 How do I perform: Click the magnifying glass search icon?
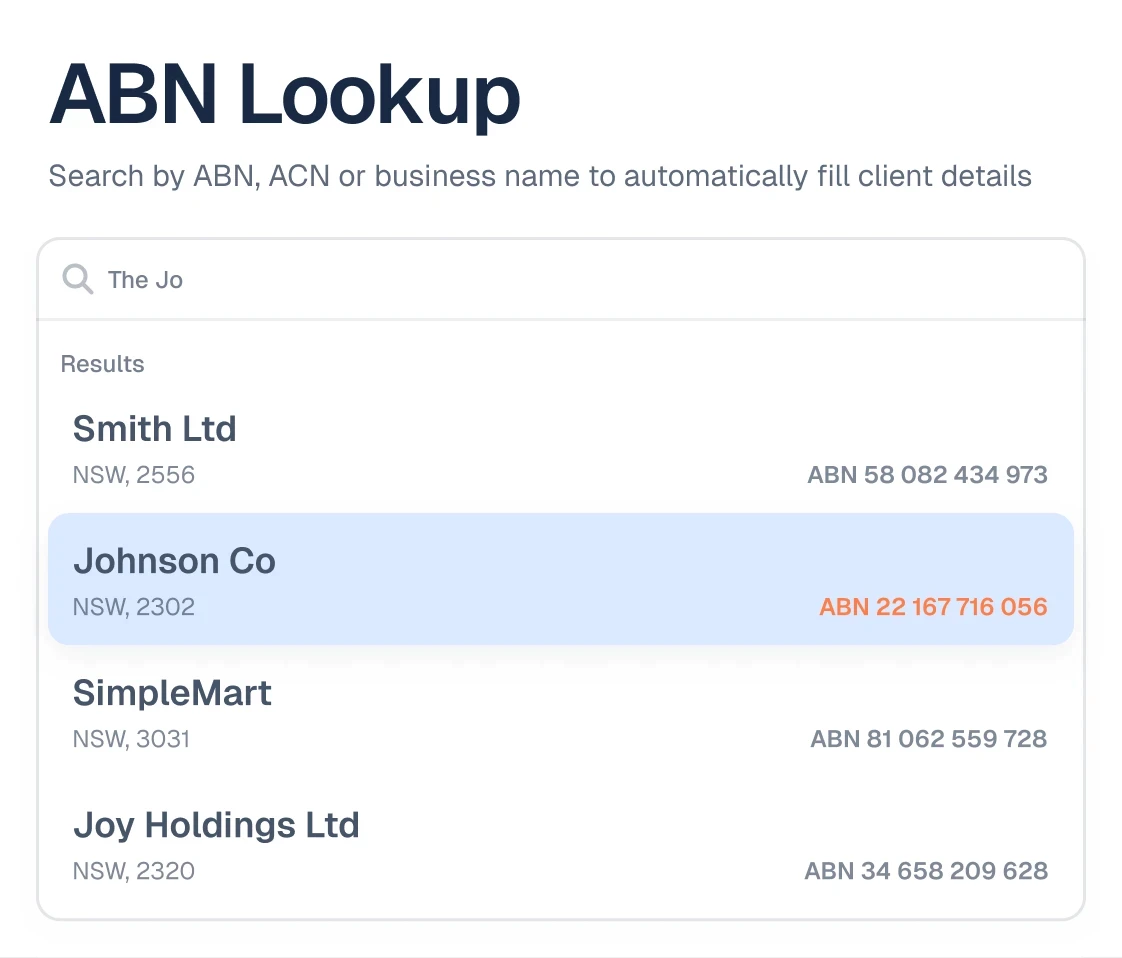pyautogui.click(x=77, y=279)
